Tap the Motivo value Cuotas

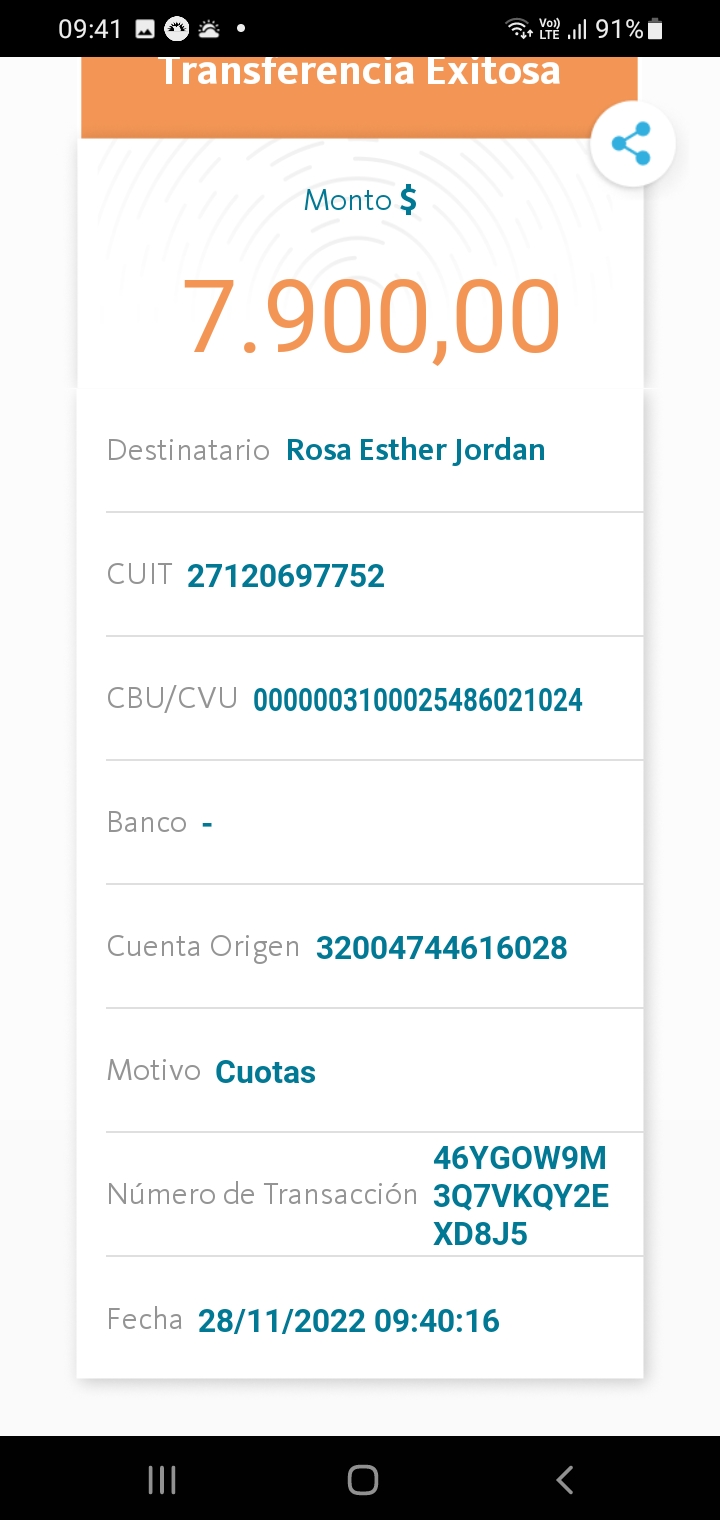(x=265, y=1072)
